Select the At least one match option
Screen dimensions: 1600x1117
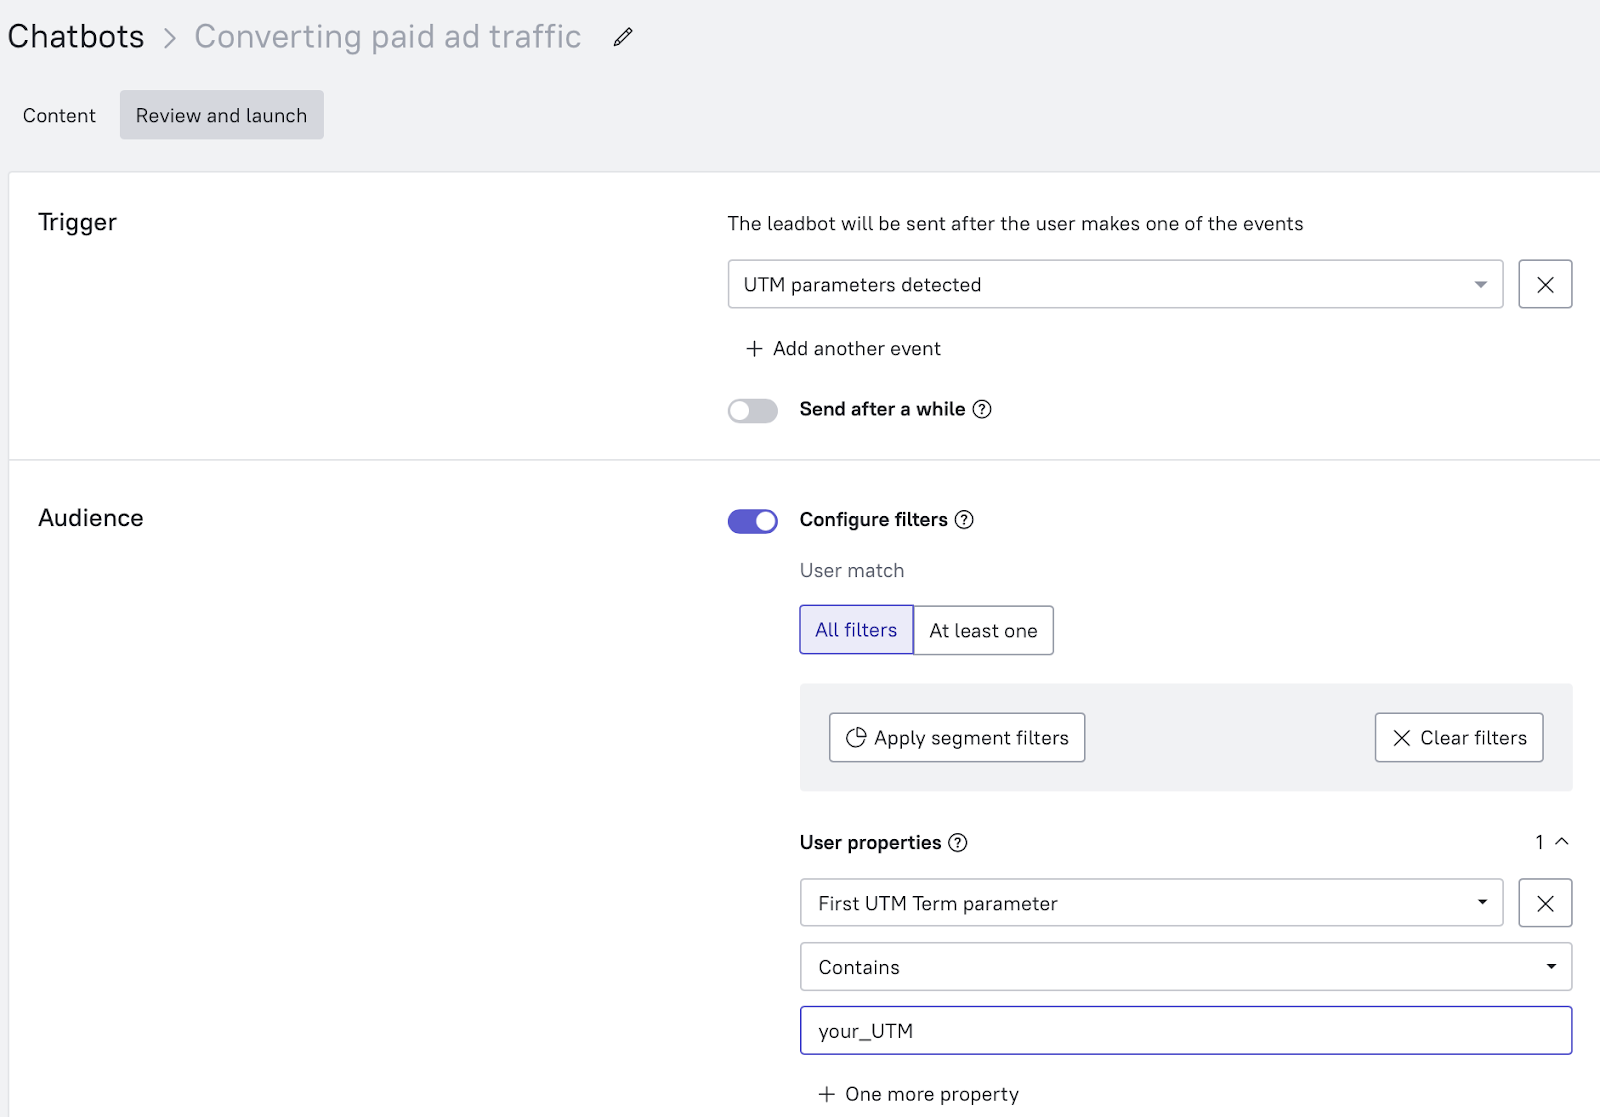pyautogui.click(x=983, y=631)
